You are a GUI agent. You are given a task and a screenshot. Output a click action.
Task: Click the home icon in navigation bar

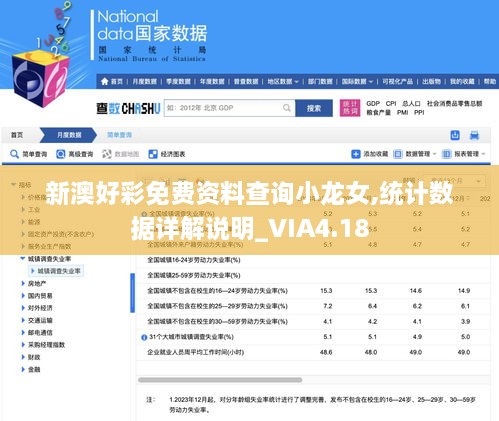(105, 81)
